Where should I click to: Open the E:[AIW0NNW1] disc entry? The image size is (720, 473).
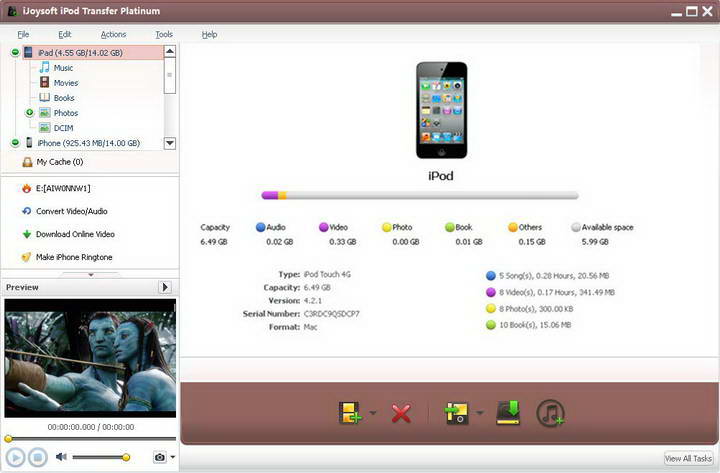coord(63,188)
